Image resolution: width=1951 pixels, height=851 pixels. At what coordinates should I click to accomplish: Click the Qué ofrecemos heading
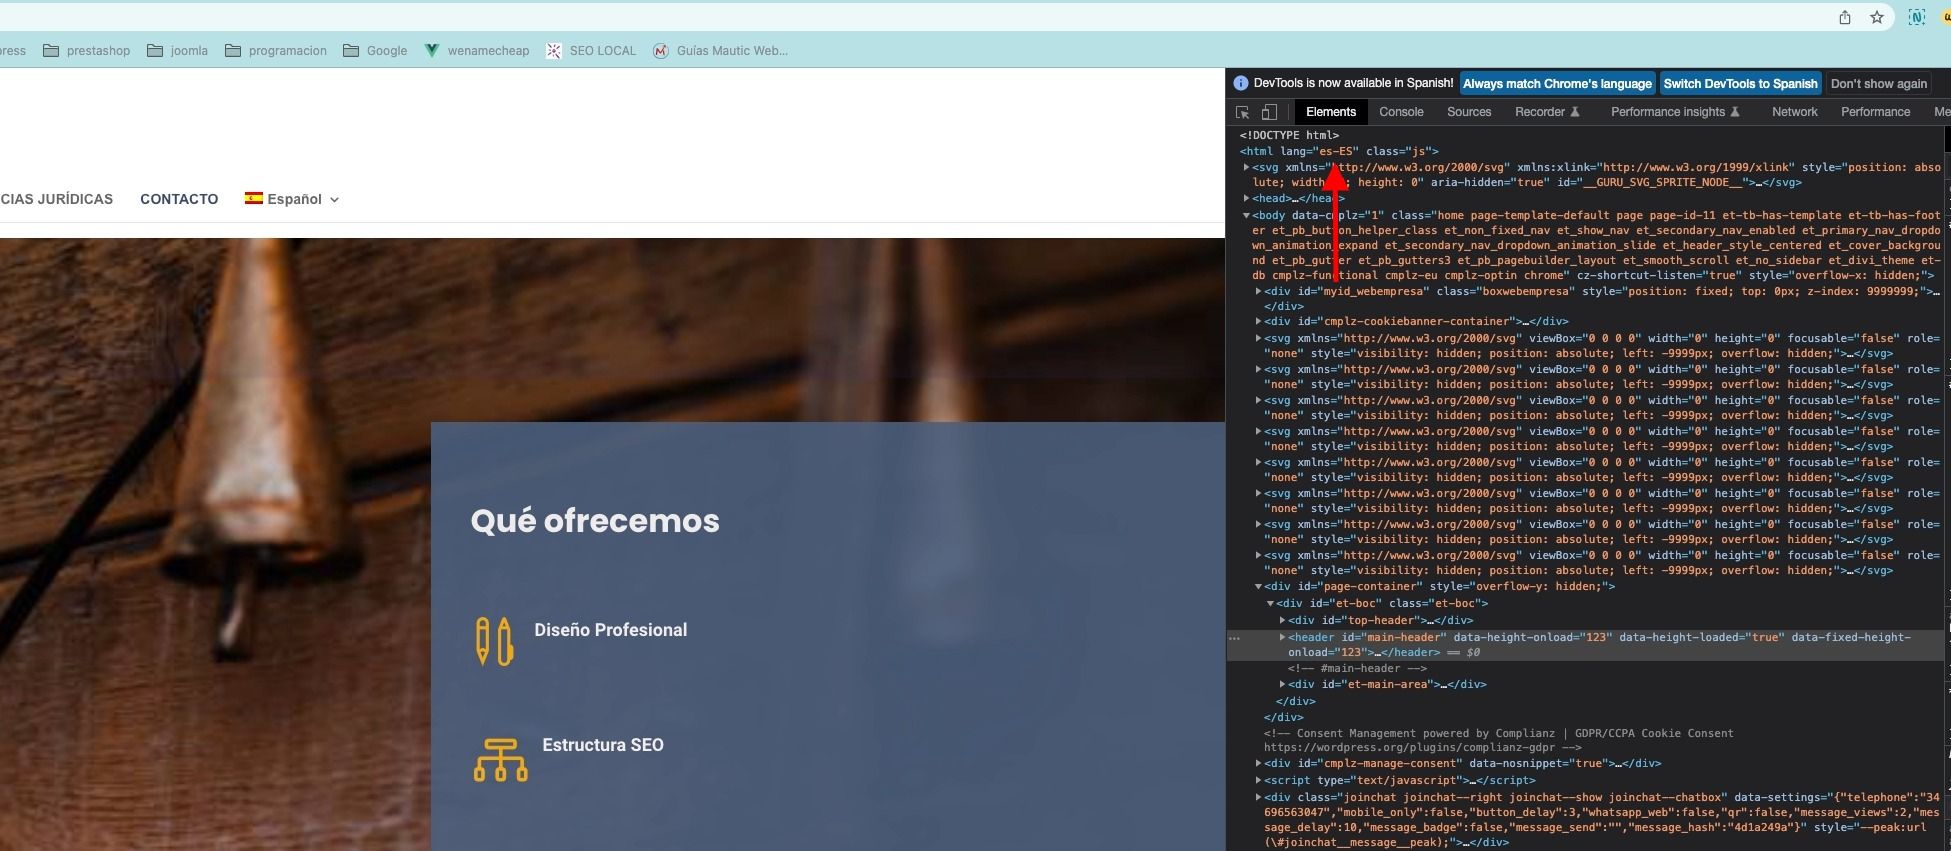coord(595,521)
